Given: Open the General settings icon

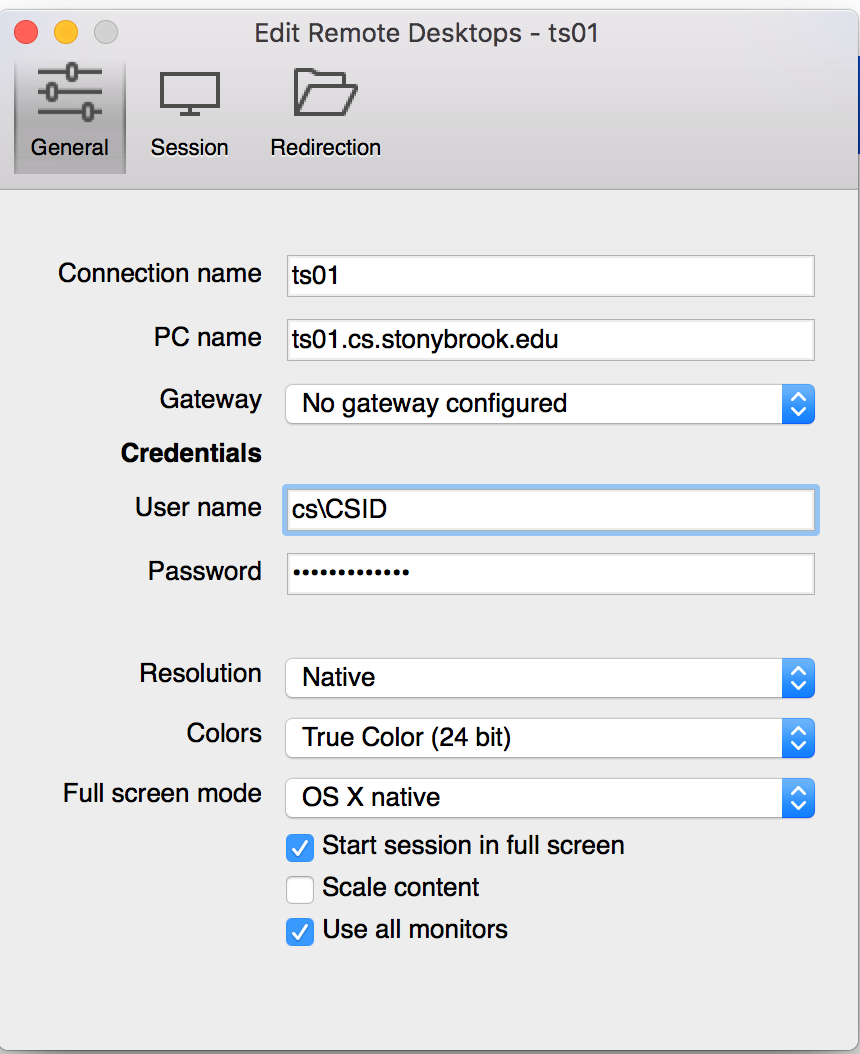Looking at the screenshot, I should [x=69, y=96].
